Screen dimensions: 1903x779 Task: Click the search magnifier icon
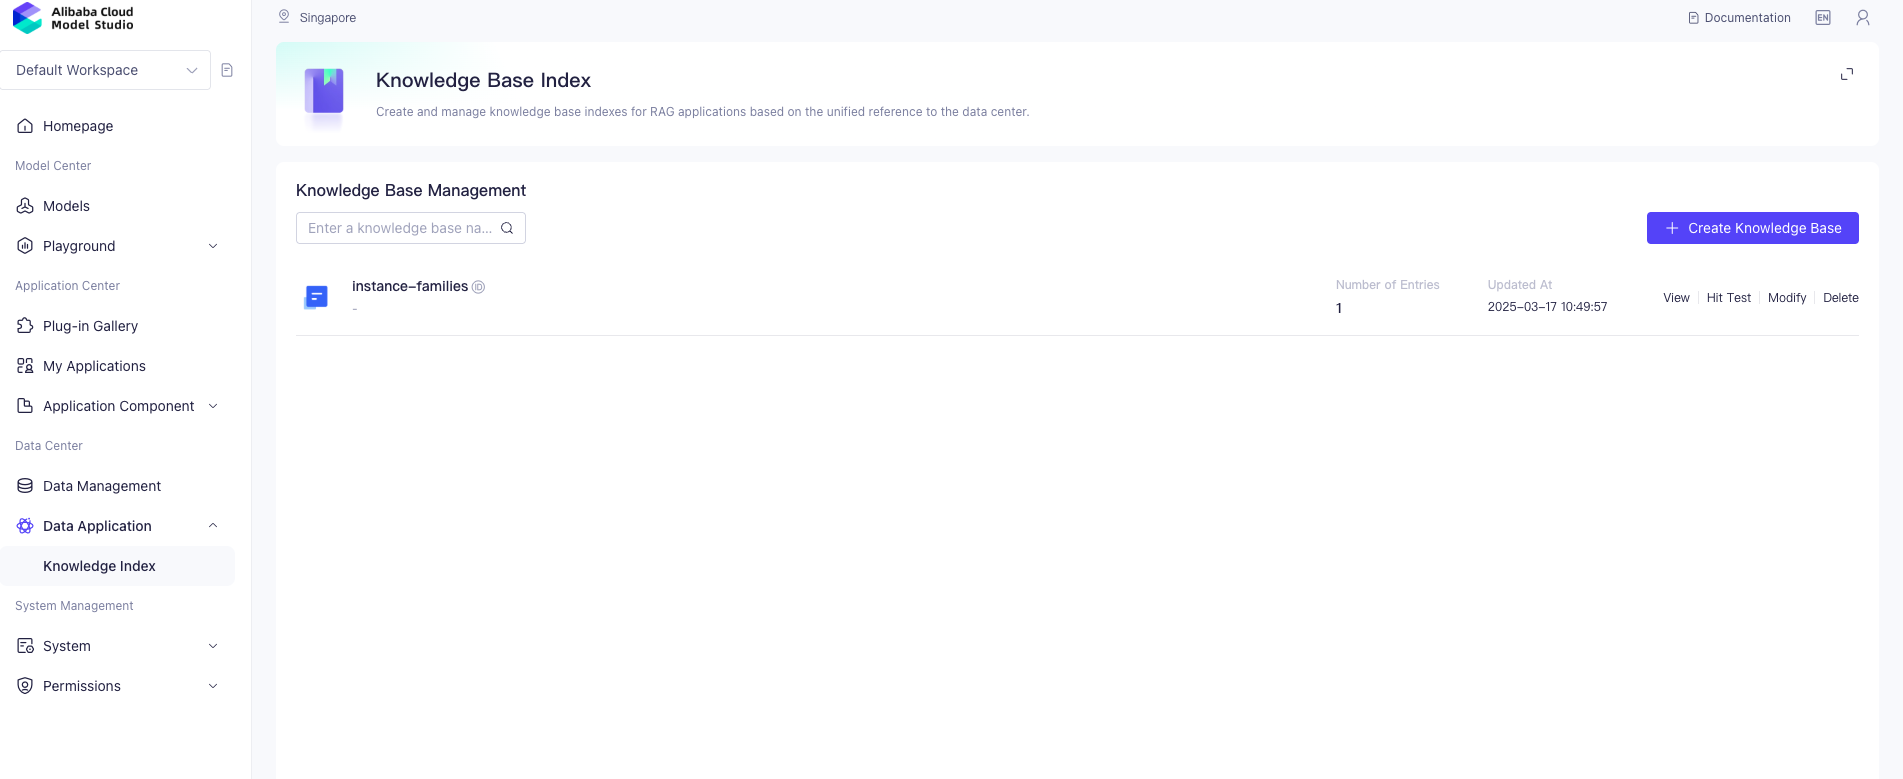pos(507,228)
